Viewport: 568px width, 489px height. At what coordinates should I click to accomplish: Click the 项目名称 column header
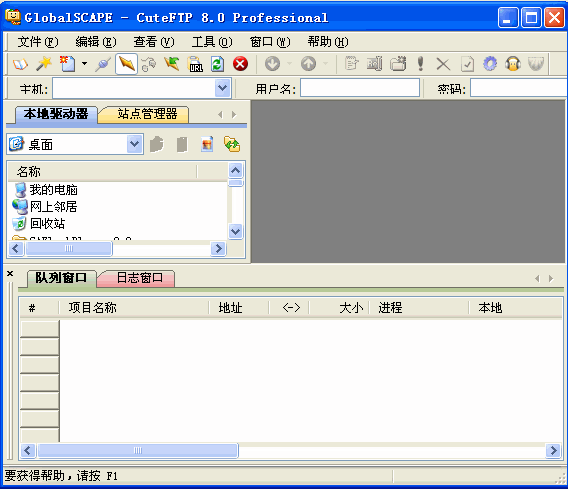tap(134, 308)
